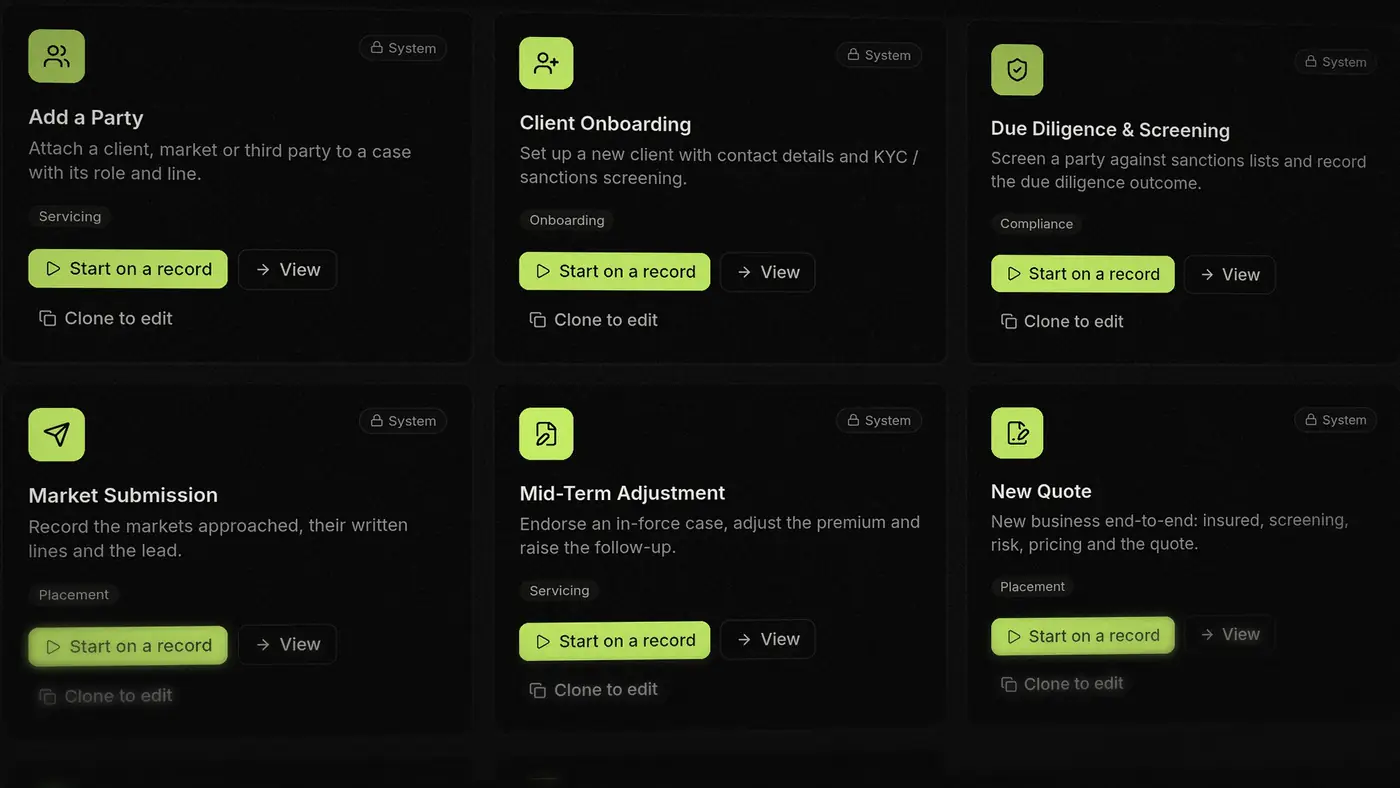Clone Client Onboarding to edit

(x=593, y=320)
